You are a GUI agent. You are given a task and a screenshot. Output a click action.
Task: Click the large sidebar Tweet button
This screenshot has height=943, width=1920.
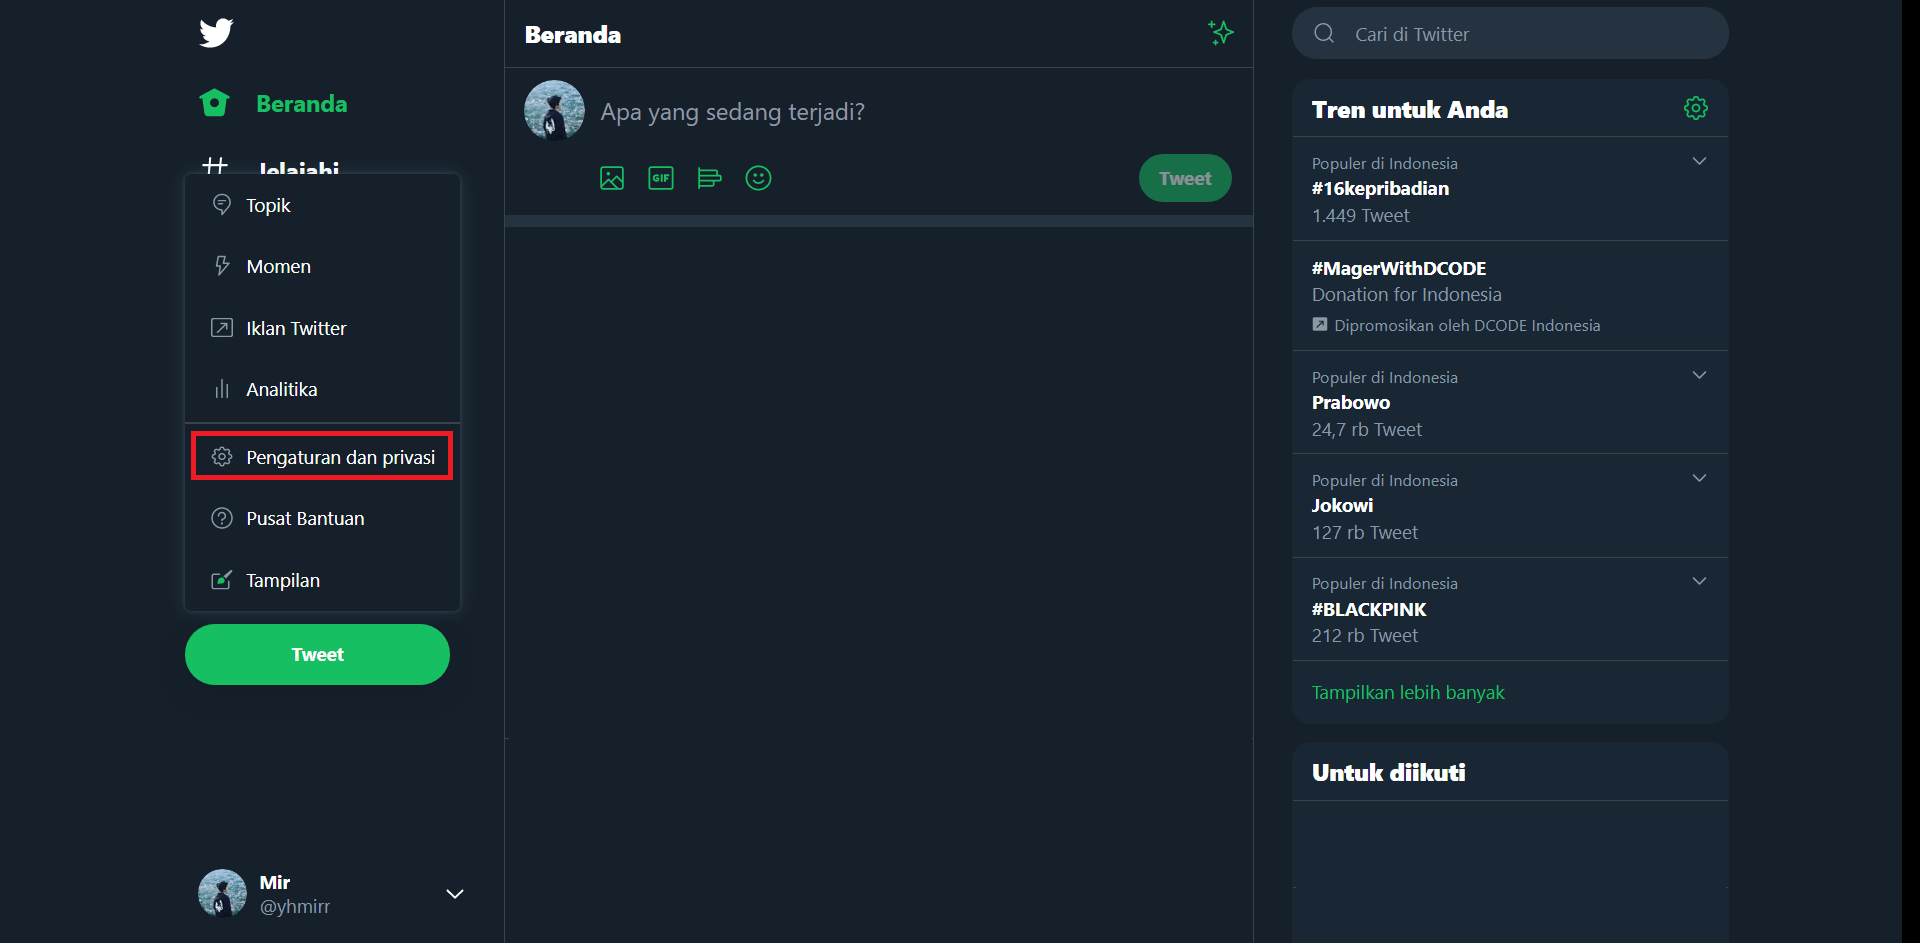point(317,654)
